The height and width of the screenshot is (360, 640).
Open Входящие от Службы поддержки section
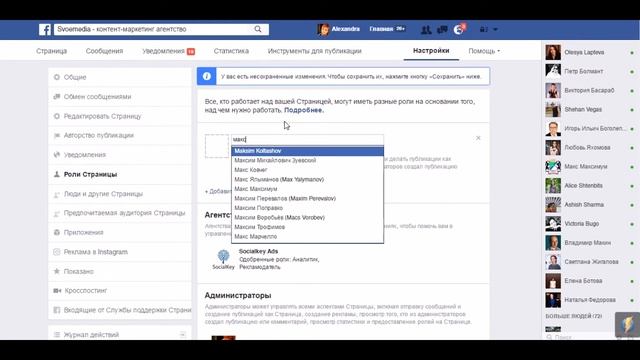click(x=120, y=310)
